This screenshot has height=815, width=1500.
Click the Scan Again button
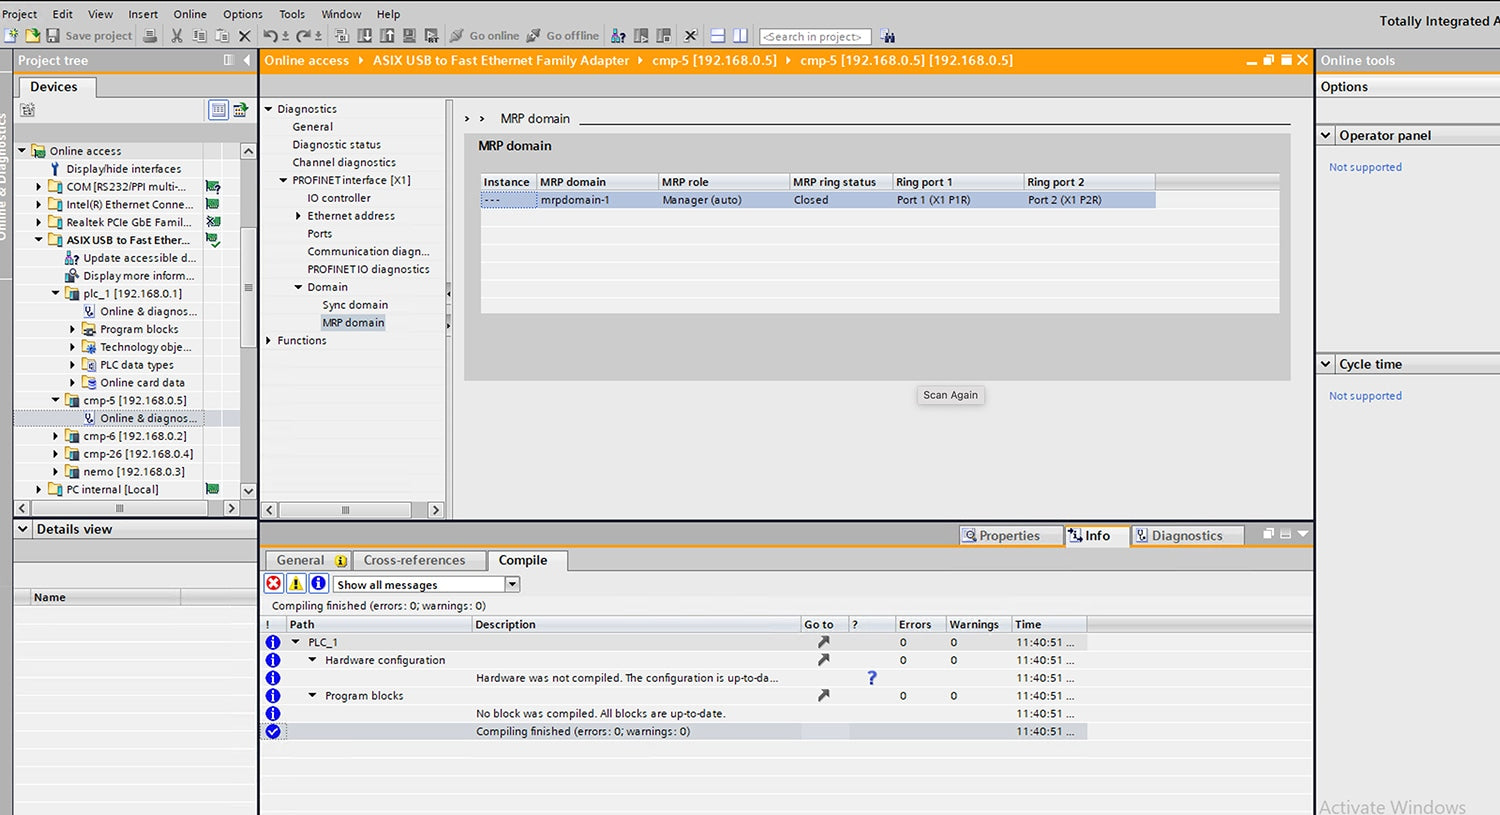(x=950, y=395)
